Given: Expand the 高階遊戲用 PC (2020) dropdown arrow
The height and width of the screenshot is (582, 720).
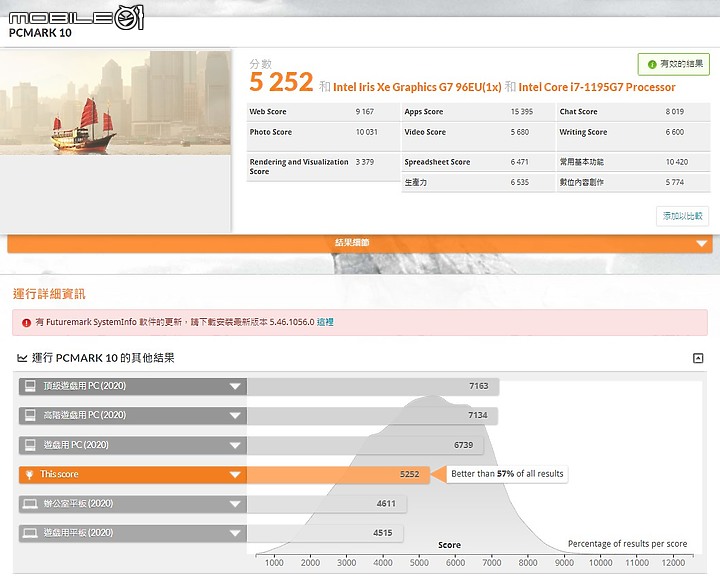Looking at the screenshot, I should tap(235, 416).
